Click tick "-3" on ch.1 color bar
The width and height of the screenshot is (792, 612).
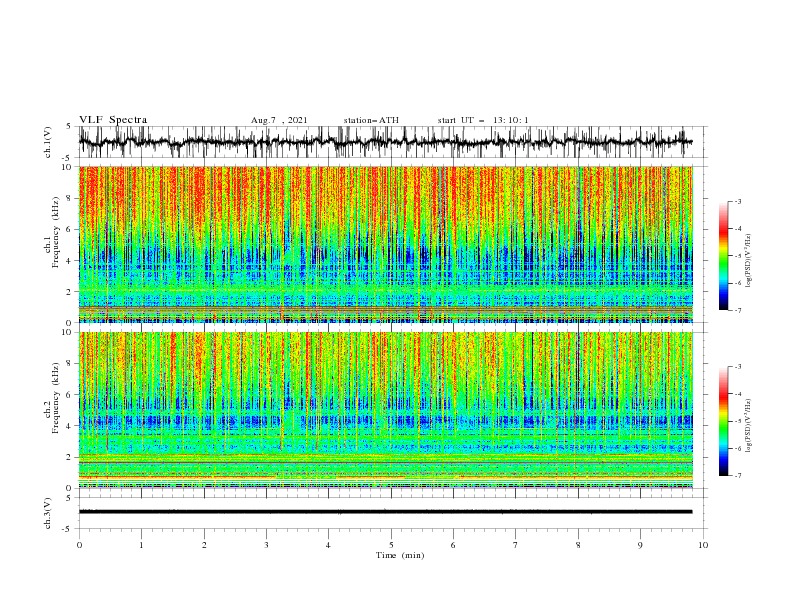[x=738, y=201]
